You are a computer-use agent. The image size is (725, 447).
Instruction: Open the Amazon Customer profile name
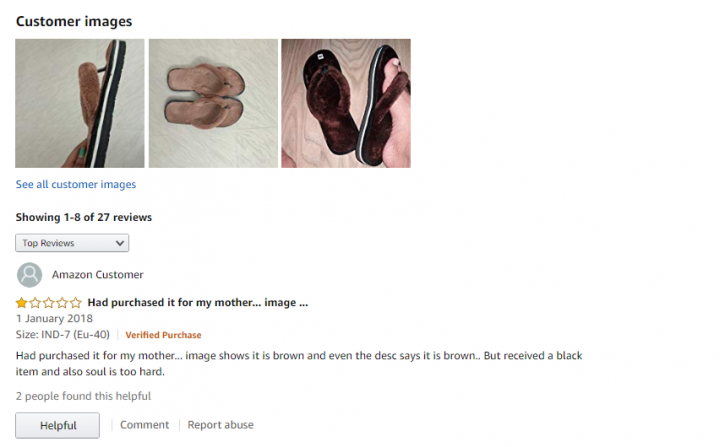[x=98, y=275]
